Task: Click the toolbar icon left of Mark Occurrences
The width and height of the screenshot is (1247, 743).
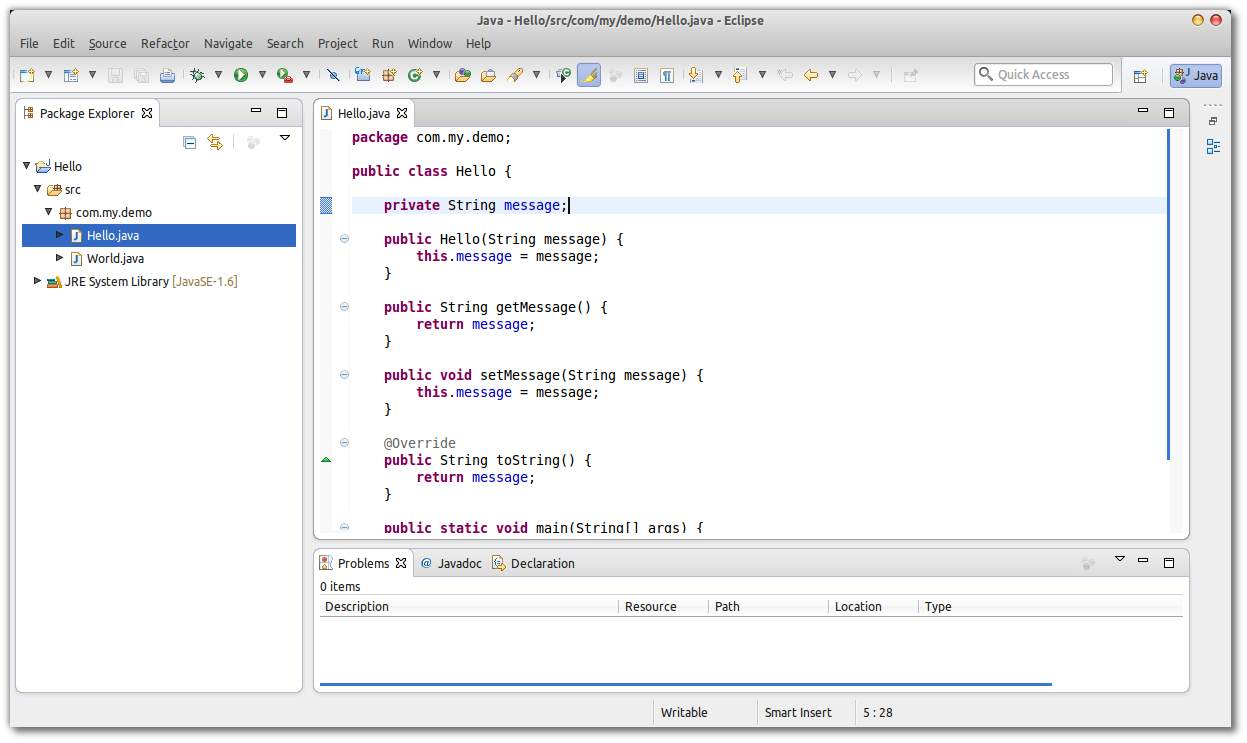Action: (564, 75)
